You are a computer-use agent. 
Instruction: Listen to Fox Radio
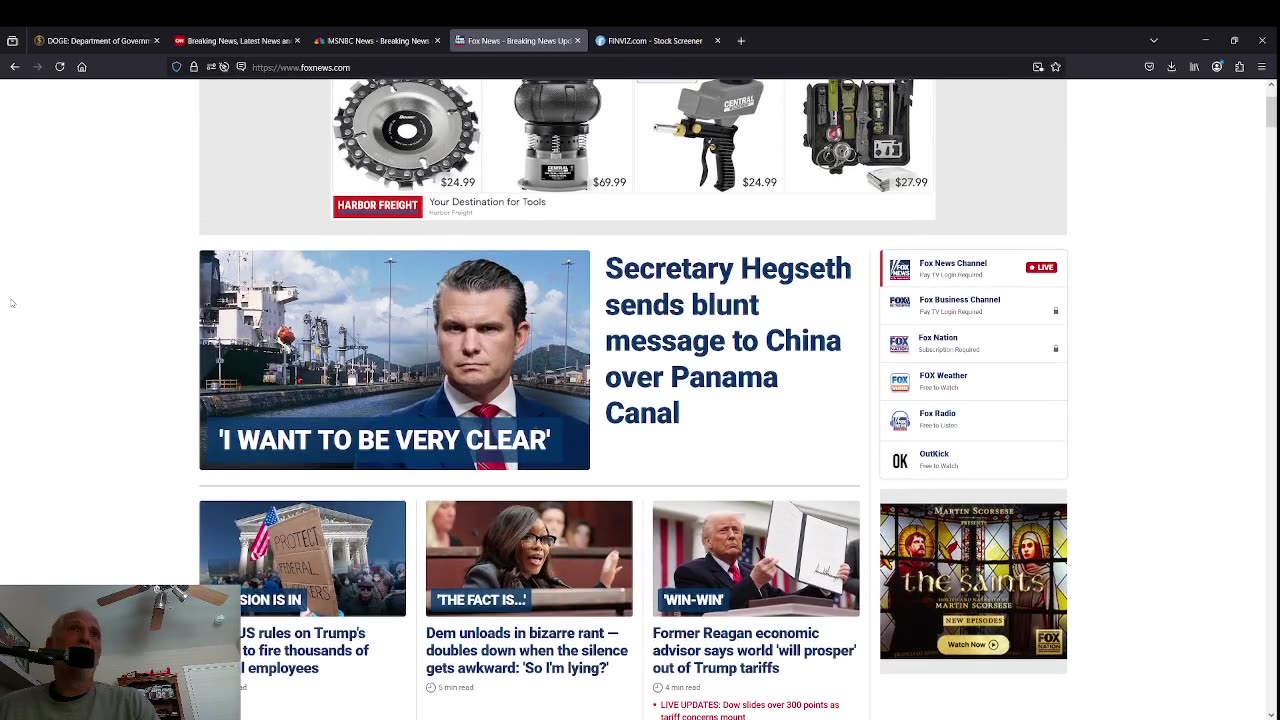pyautogui.click(x=972, y=419)
